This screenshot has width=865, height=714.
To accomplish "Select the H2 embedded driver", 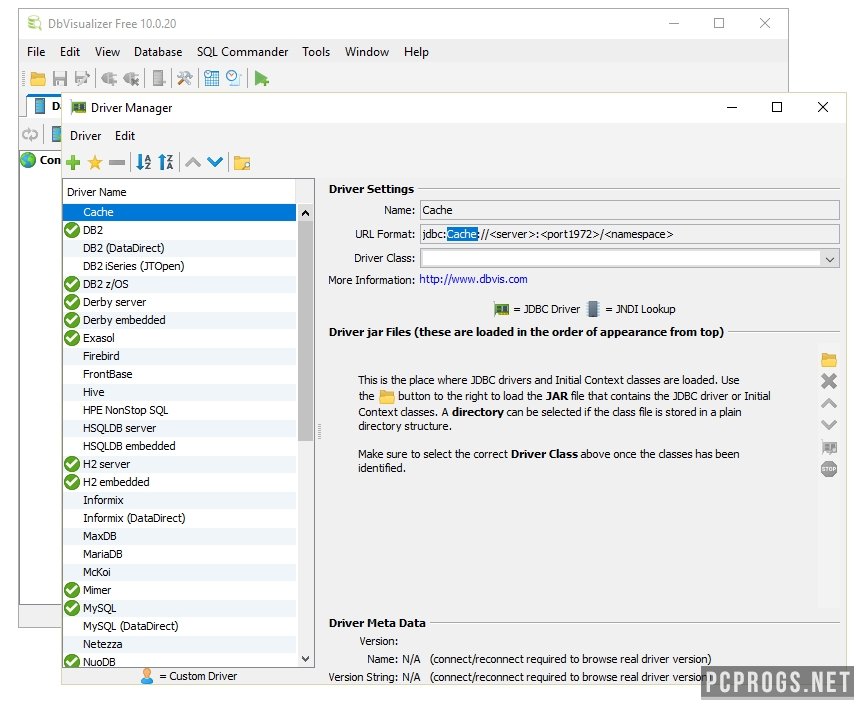I will [x=179, y=482].
